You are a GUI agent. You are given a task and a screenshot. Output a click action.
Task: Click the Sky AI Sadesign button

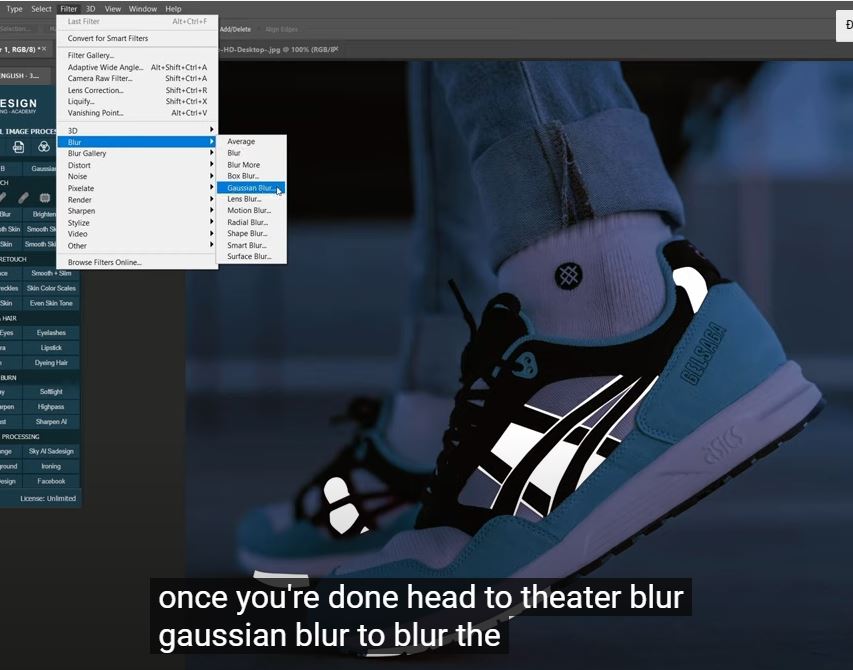pos(51,451)
